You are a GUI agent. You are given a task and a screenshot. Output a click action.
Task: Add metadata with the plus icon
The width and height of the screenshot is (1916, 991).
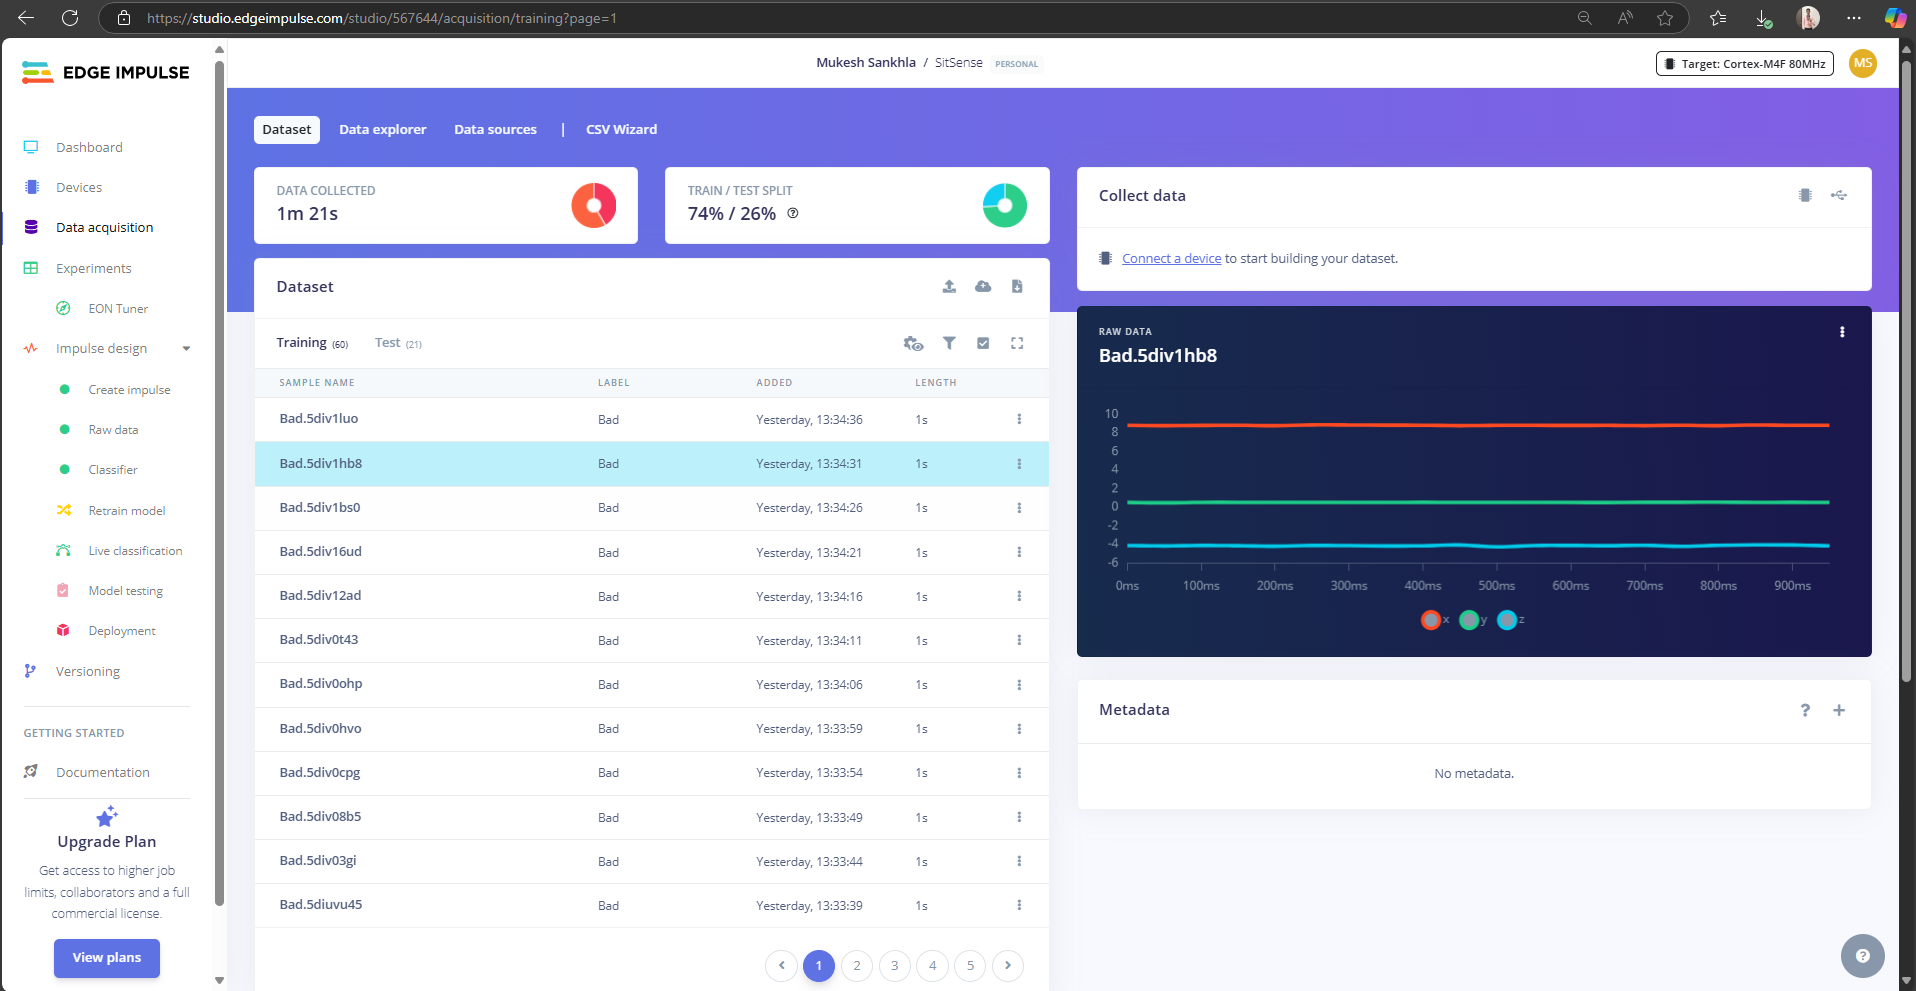point(1839,710)
